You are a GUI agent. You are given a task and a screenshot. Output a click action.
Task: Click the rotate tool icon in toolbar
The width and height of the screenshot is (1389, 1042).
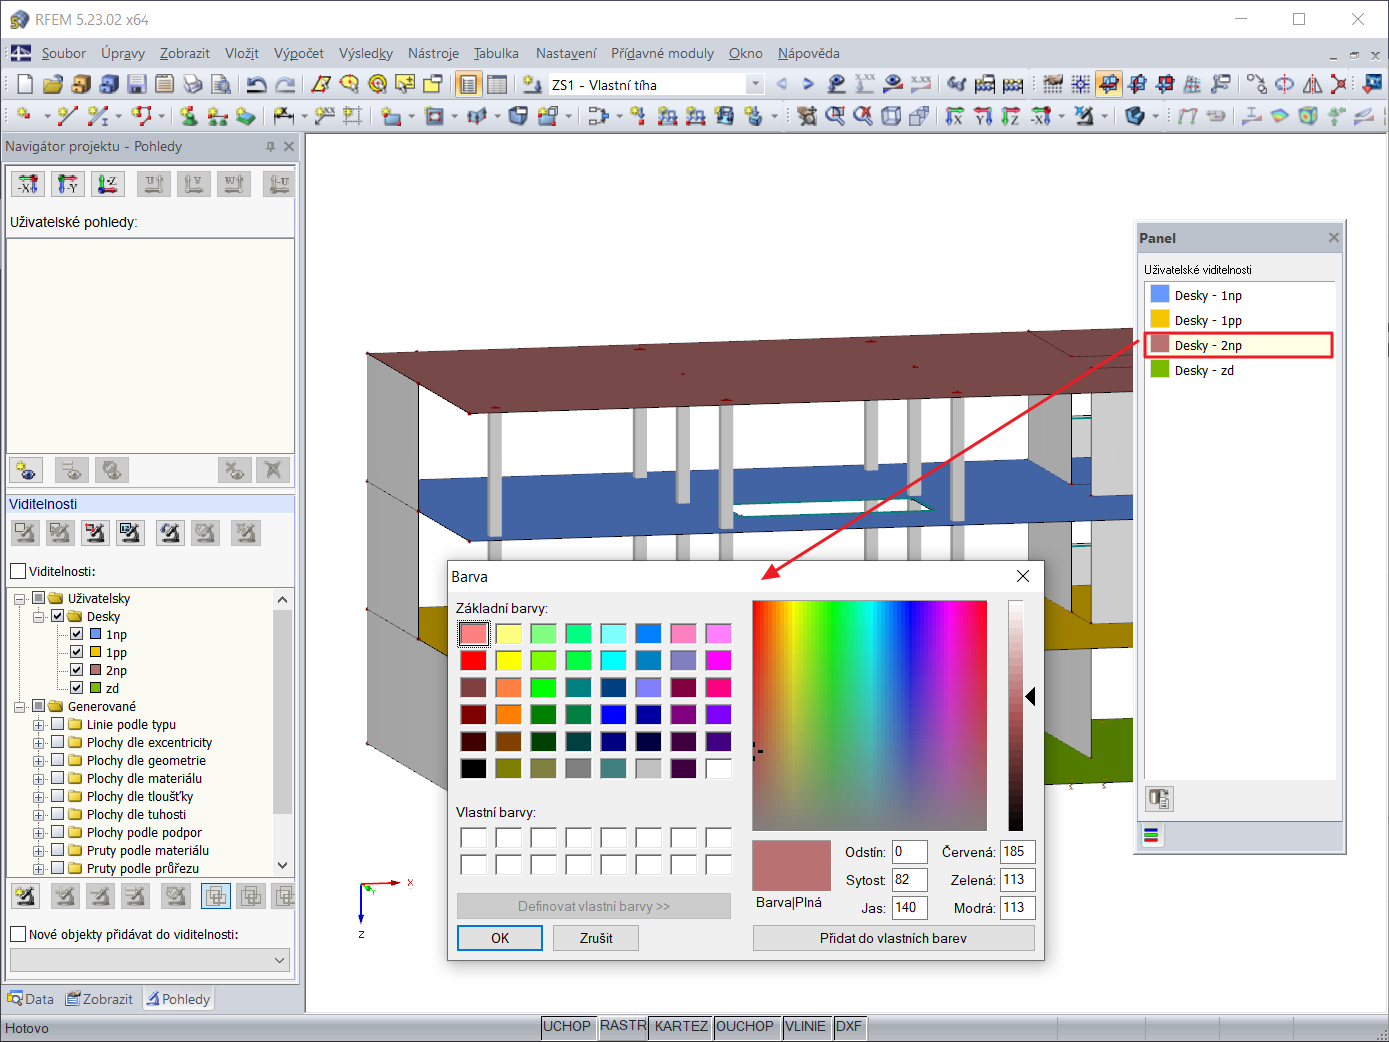[1284, 84]
